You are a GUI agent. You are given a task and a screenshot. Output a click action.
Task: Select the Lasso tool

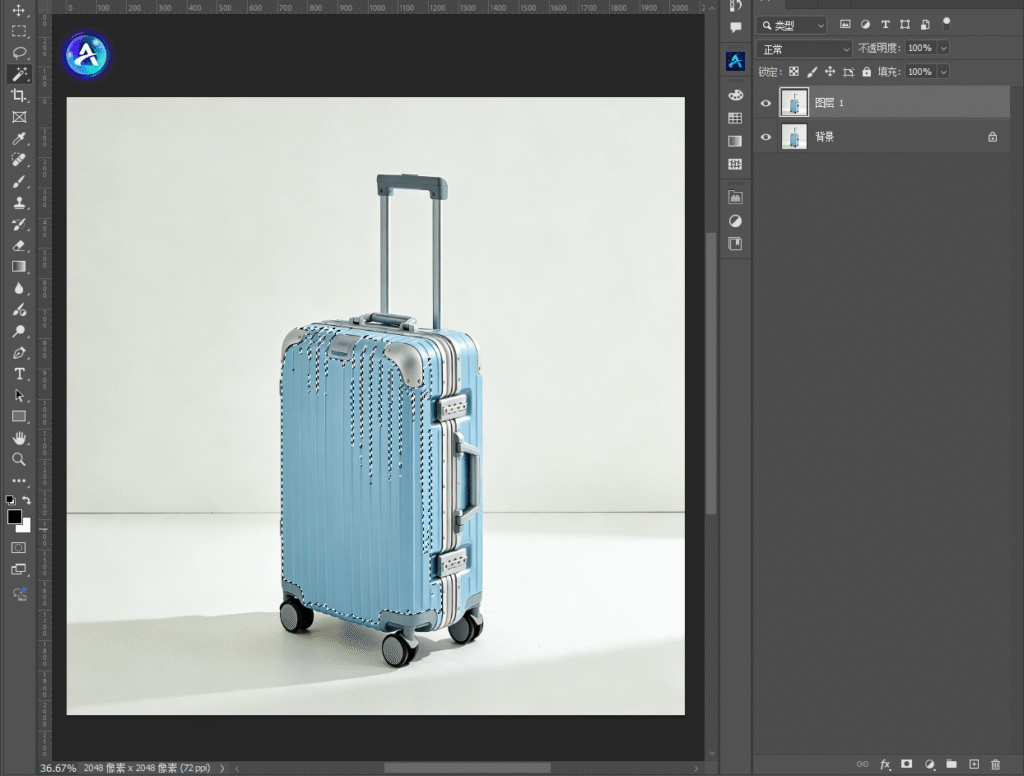(x=19, y=52)
